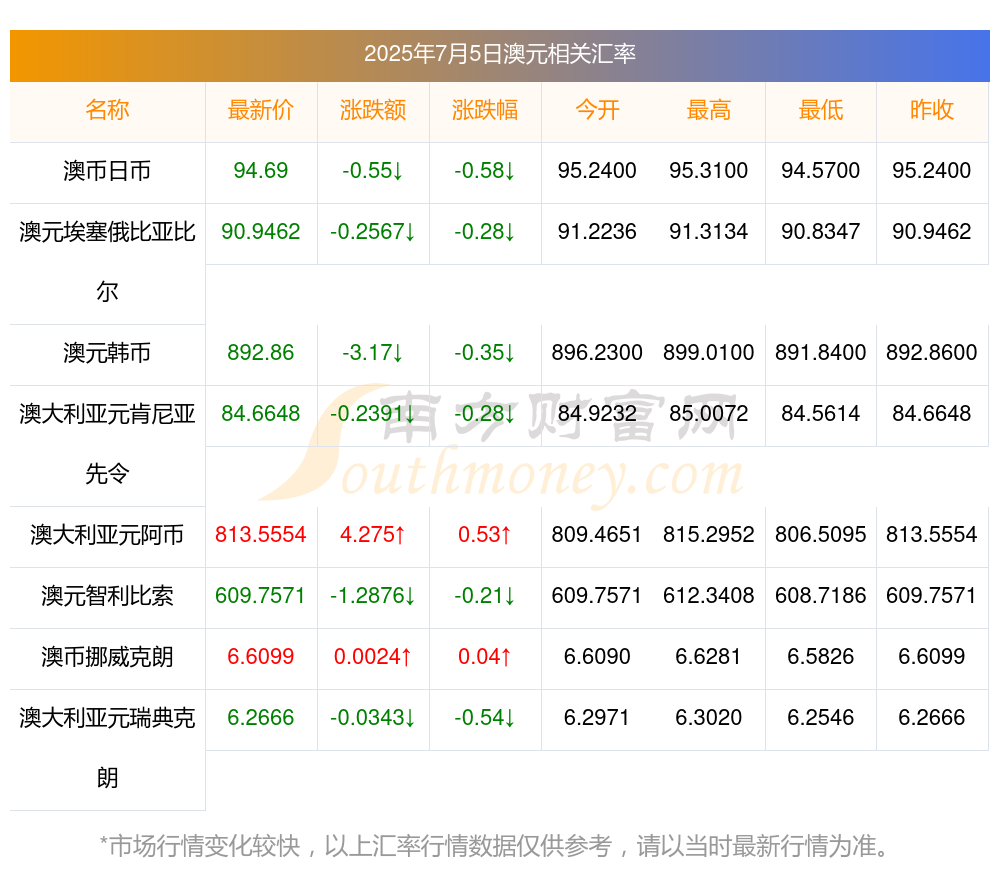Click change amount '-0.2567↓'
The width and height of the screenshot is (1000, 877).
pos(372,232)
